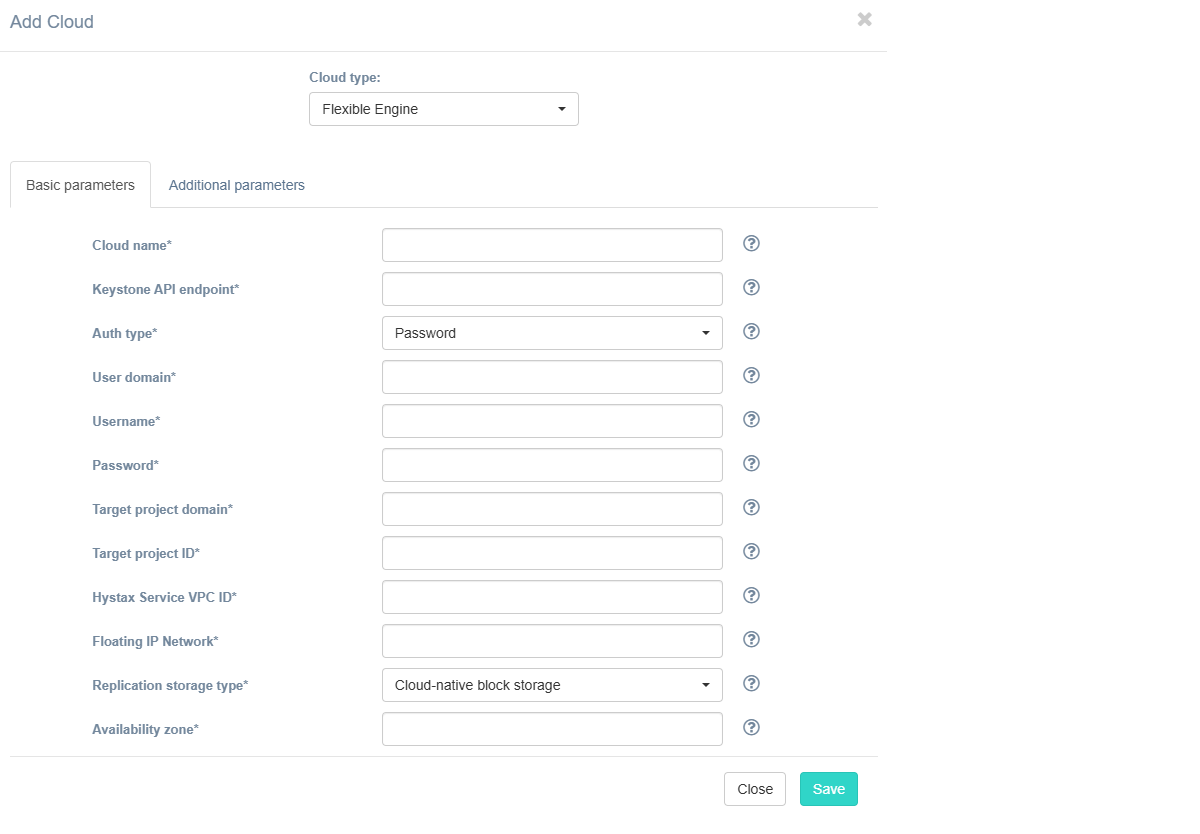Image resolution: width=1200 pixels, height=834 pixels.
Task: Show help for Availability zone
Action: (x=752, y=728)
